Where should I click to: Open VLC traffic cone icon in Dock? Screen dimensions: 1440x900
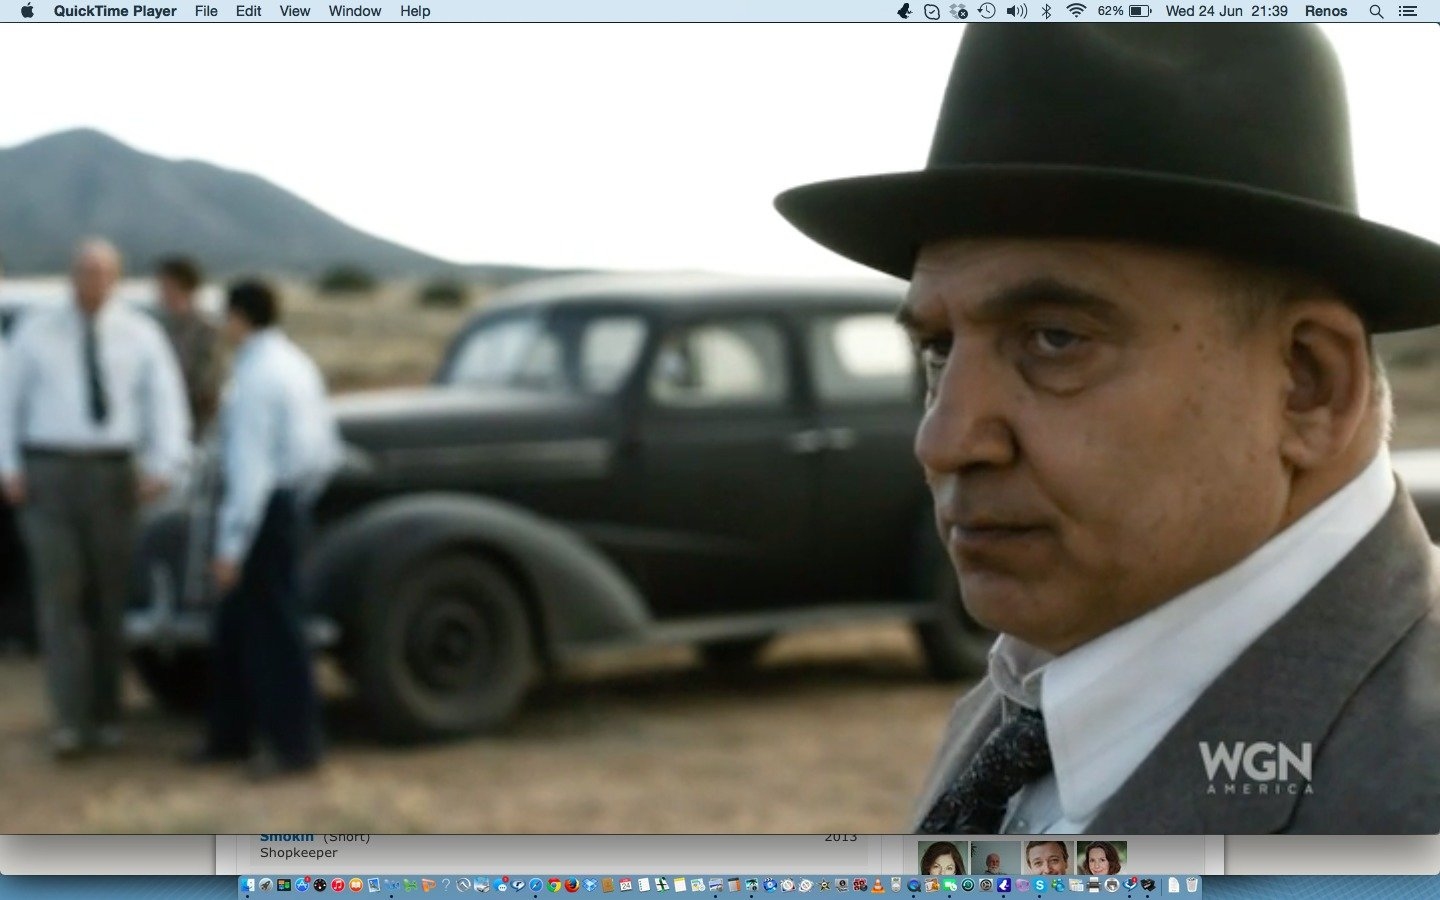(878, 885)
